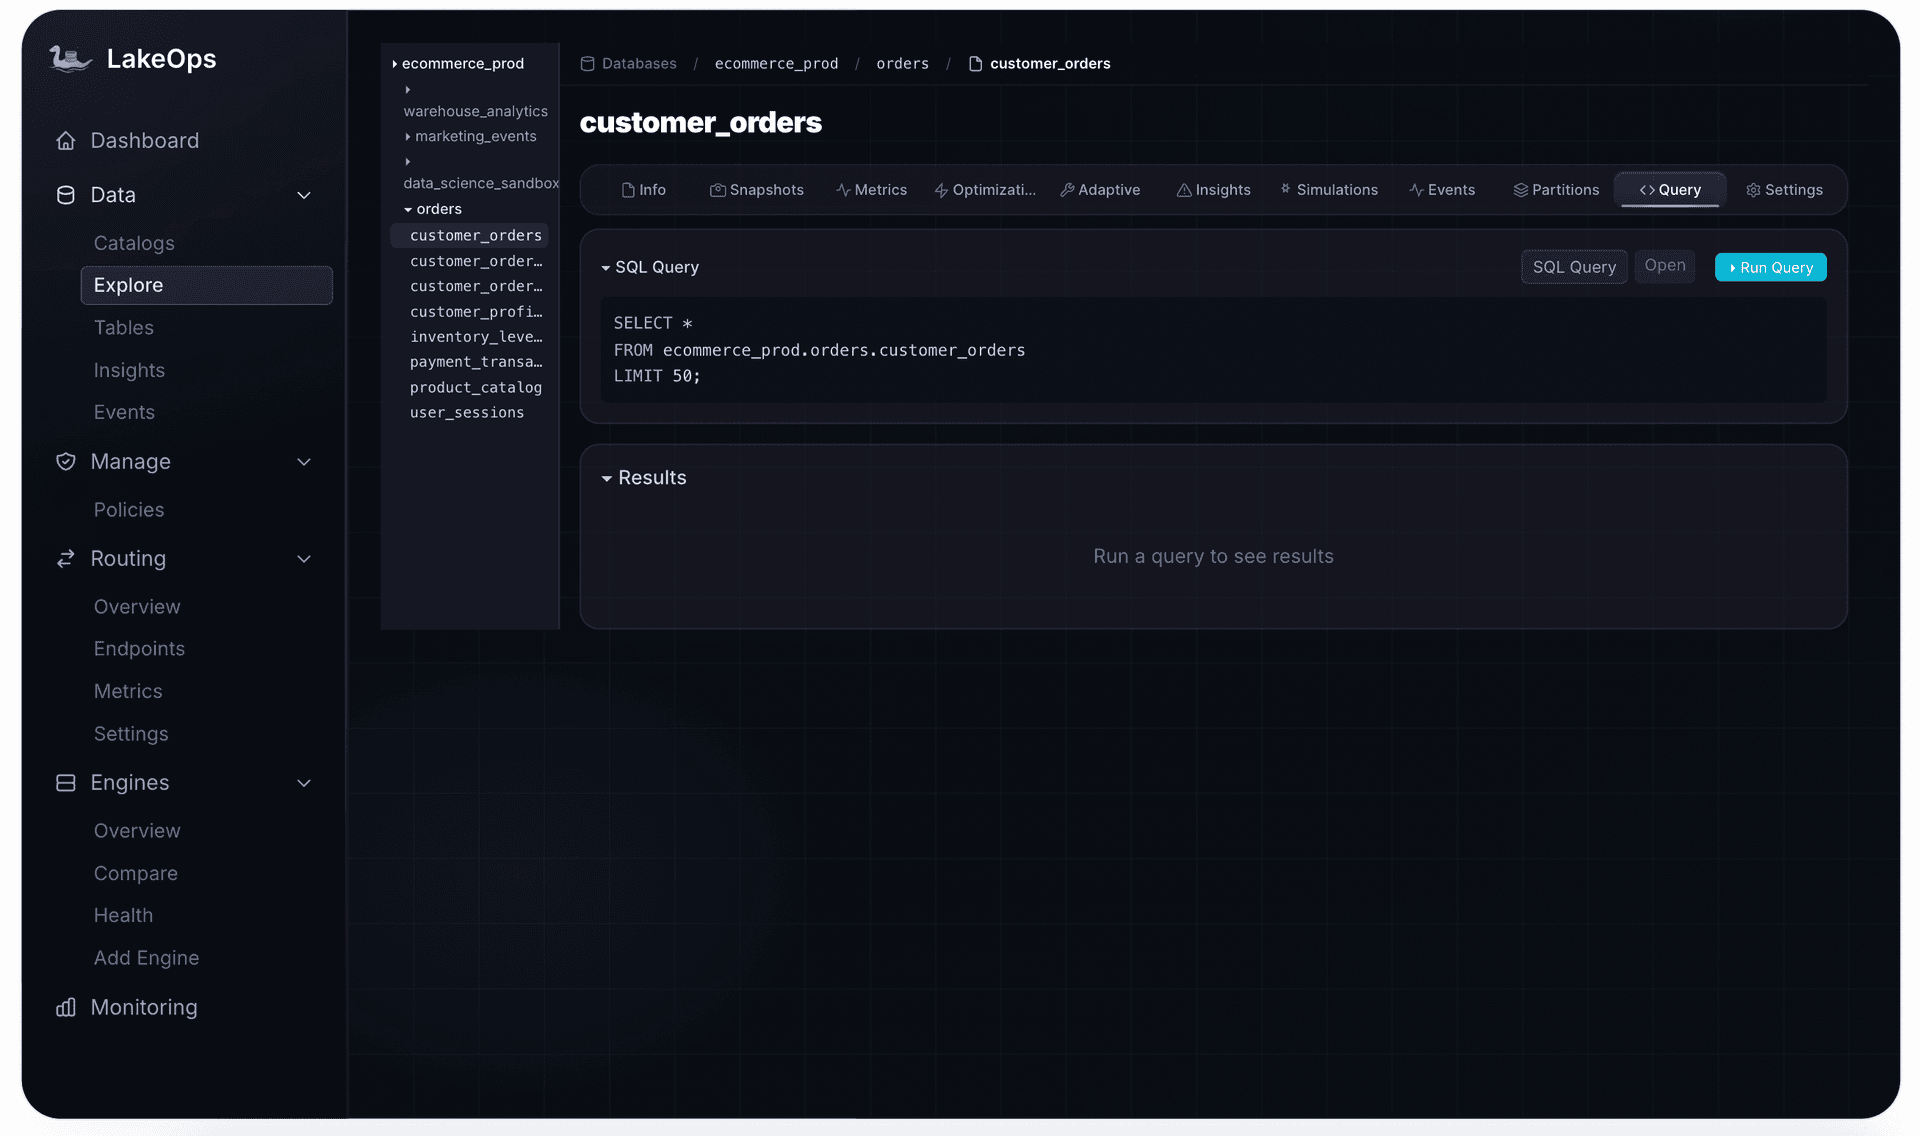Select the Simulations tab

coord(1329,190)
